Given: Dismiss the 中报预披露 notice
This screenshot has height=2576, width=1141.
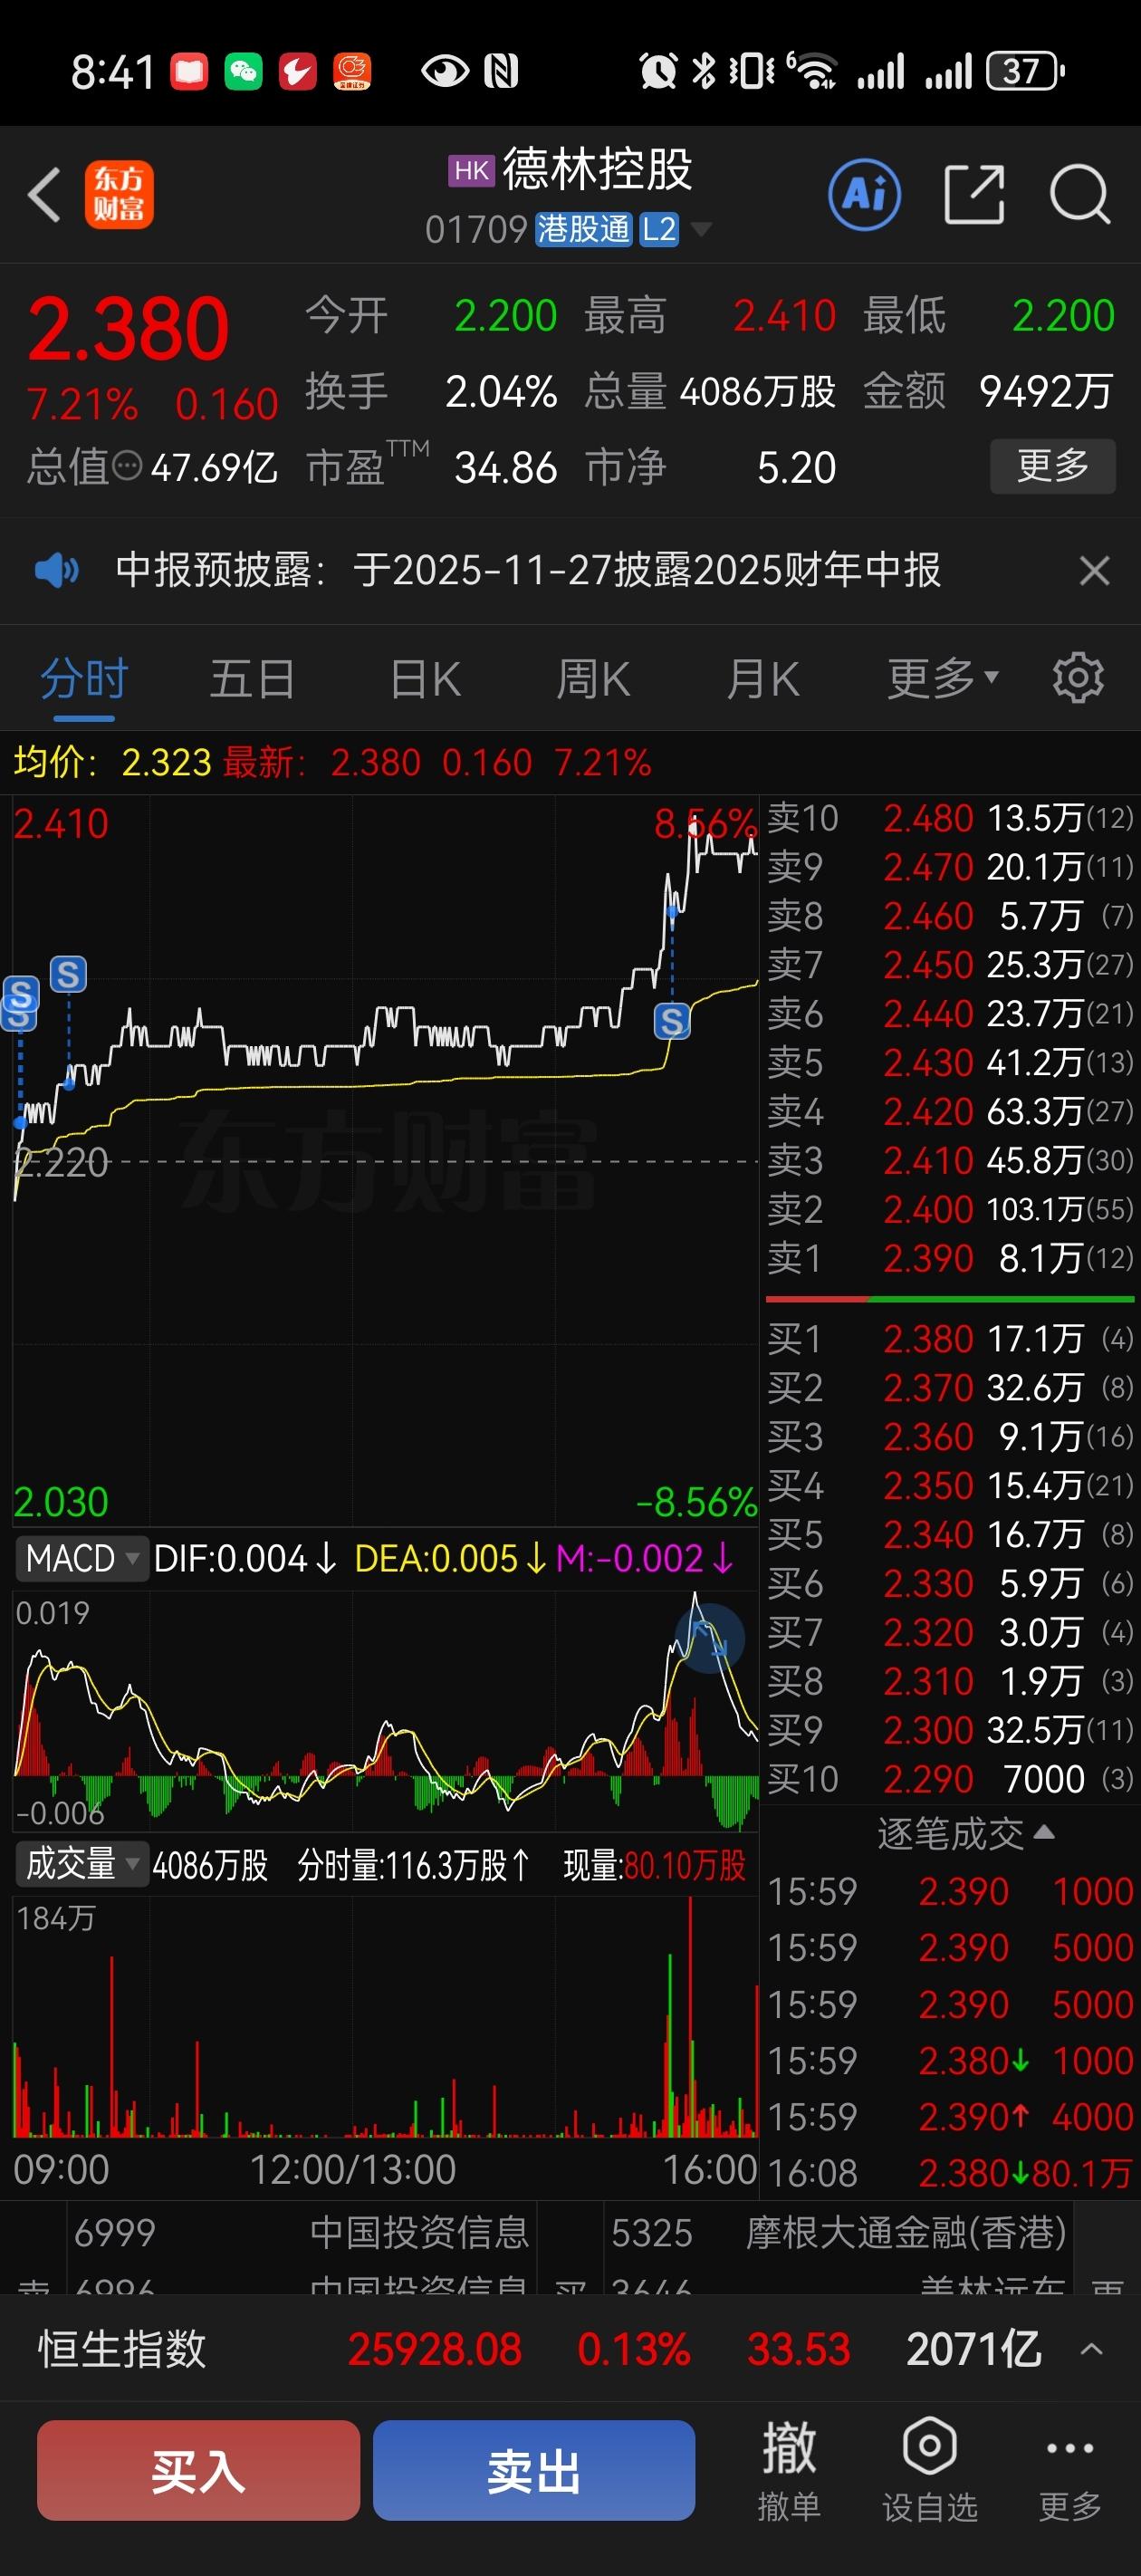Looking at the screenshot, I should click(x=1095, y=570).
